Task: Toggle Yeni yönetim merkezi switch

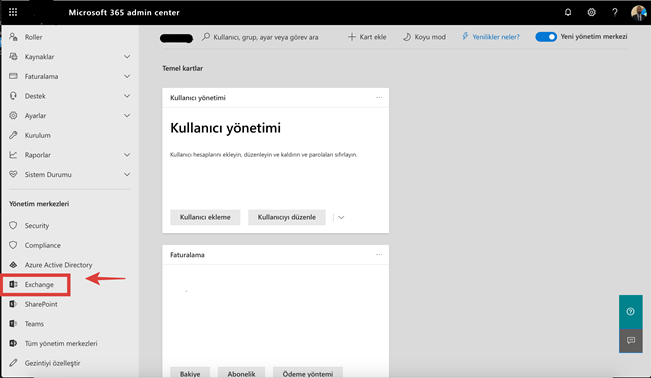Action: pyautogui.click(x=546, y=37)
